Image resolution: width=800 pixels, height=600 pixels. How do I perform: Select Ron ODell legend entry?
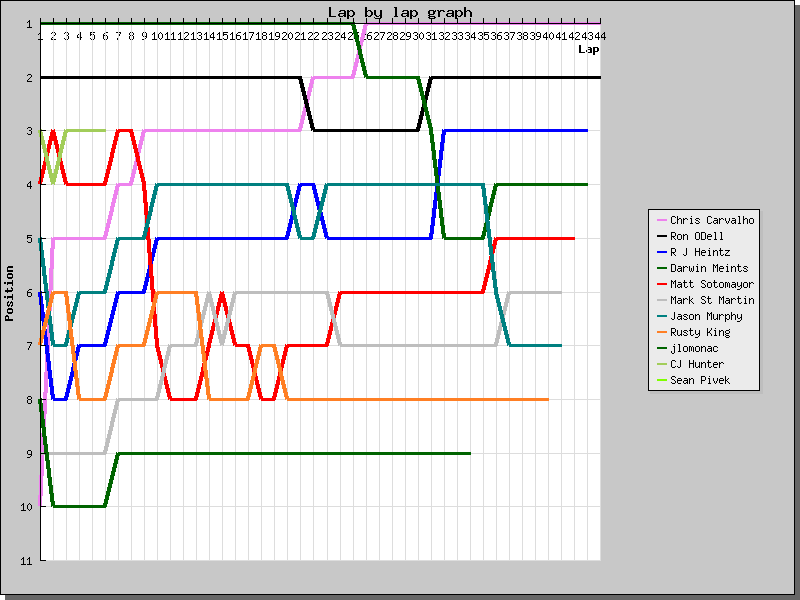tap(696, 236)
